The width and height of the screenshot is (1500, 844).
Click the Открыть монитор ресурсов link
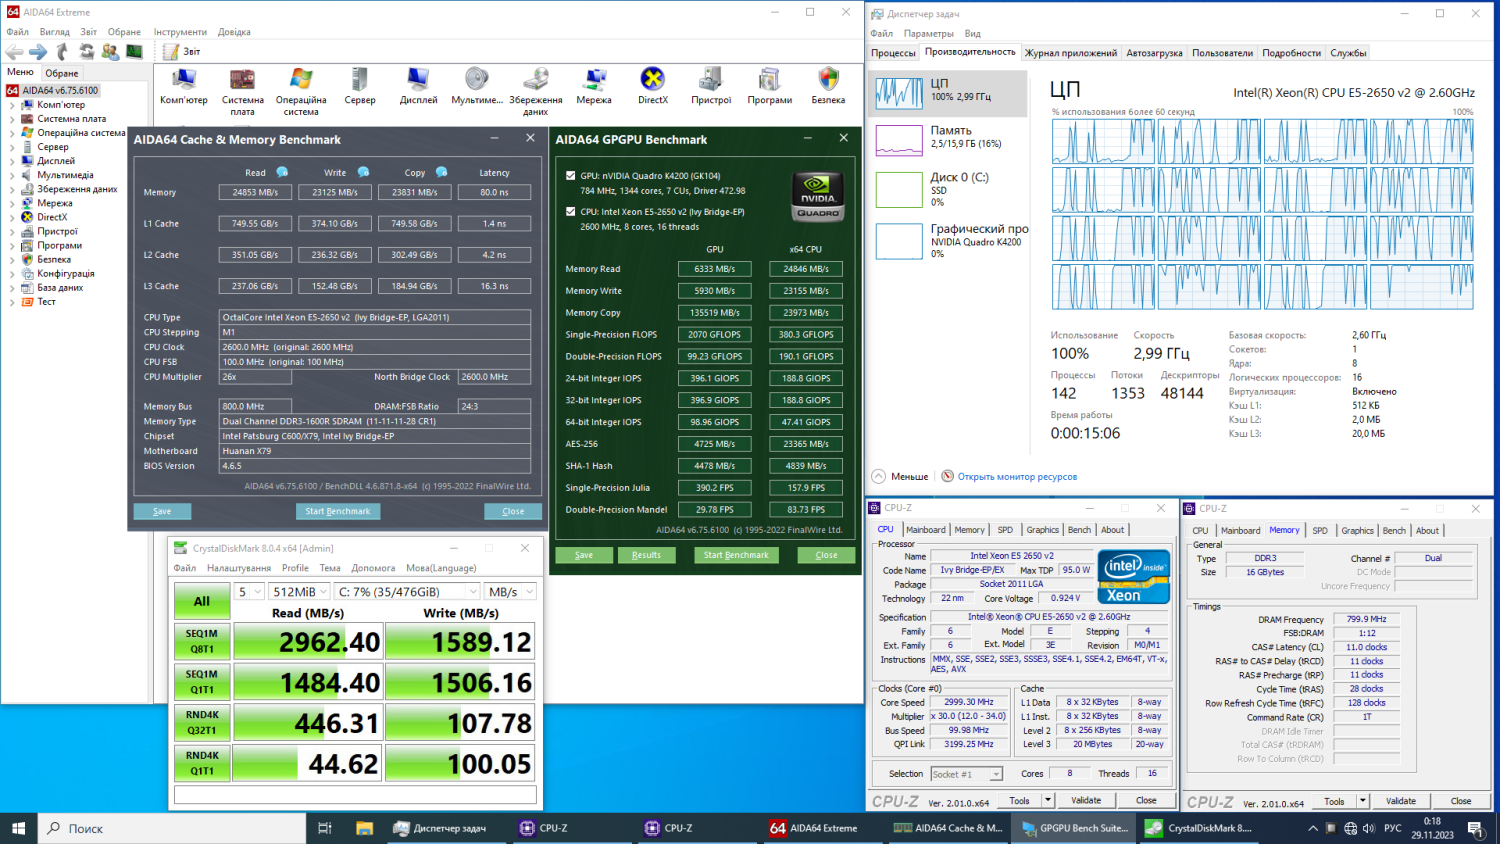coord(1016,477)
